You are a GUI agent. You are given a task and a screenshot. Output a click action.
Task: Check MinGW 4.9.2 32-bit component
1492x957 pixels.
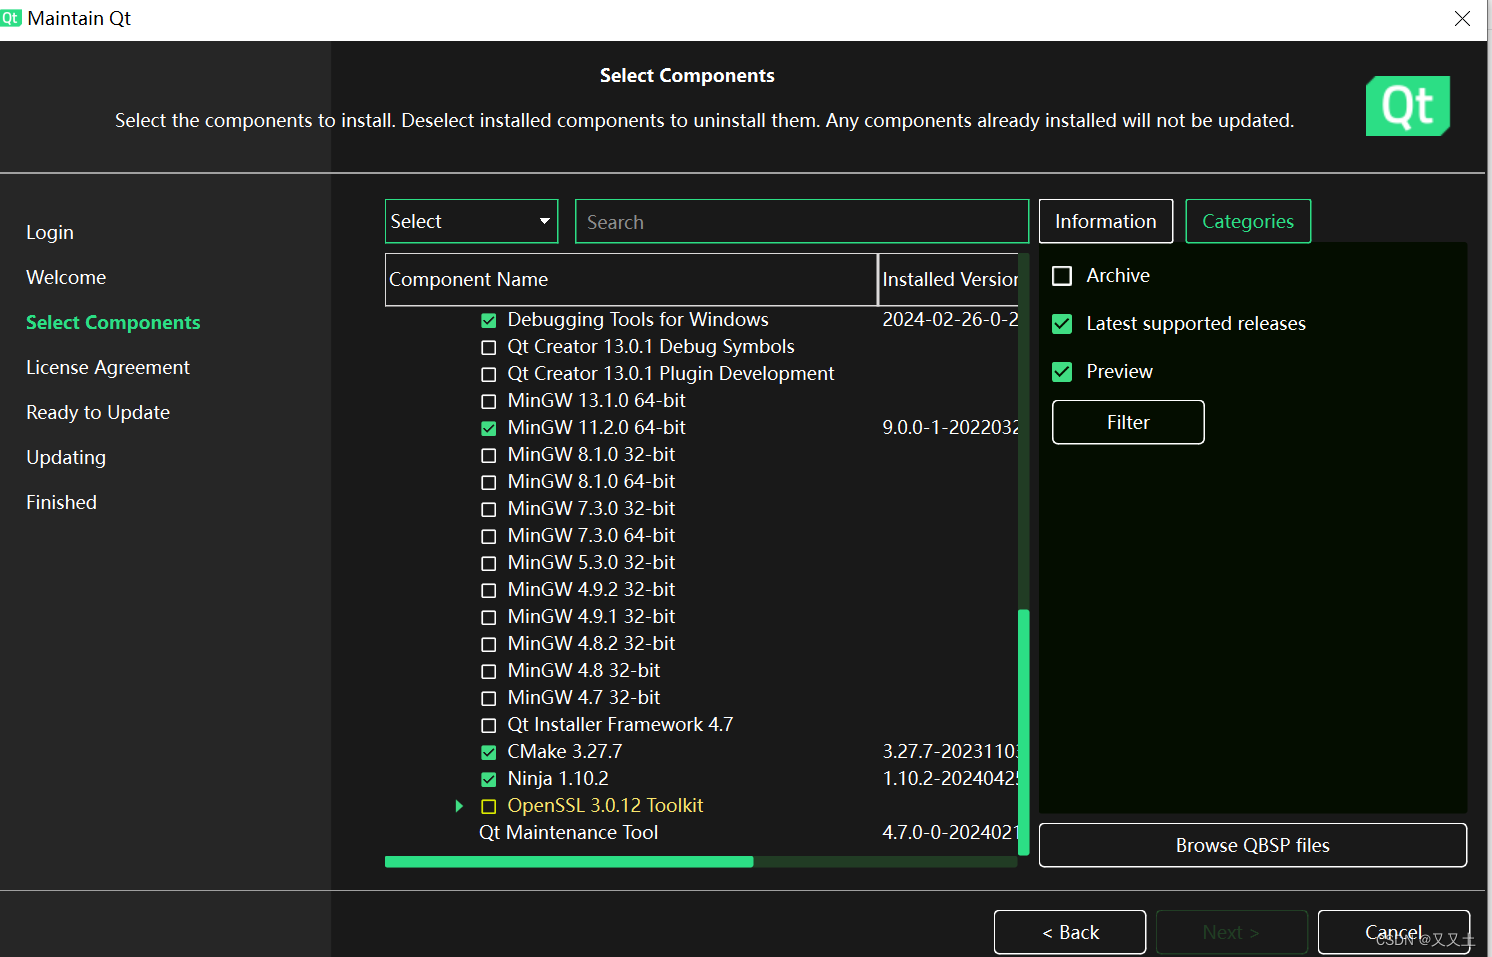pos(489,591)
